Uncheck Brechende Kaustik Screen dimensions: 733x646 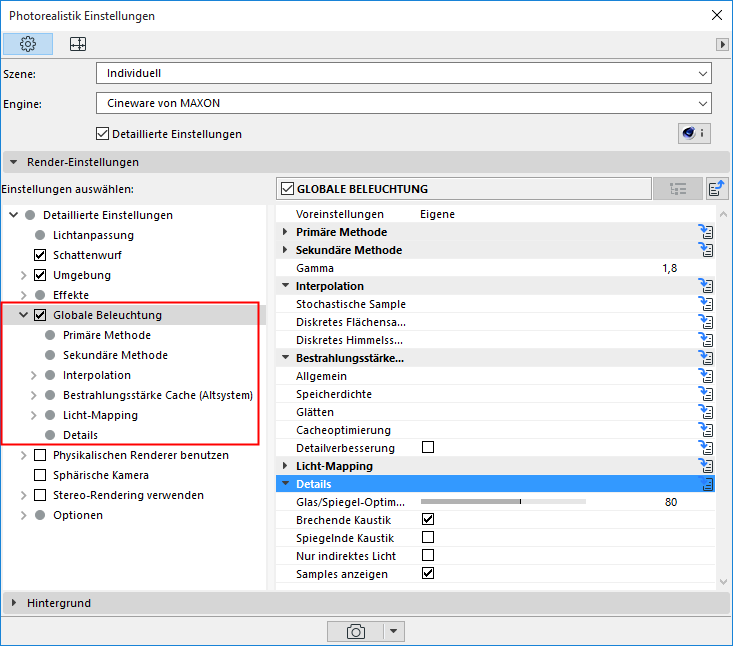428,519
